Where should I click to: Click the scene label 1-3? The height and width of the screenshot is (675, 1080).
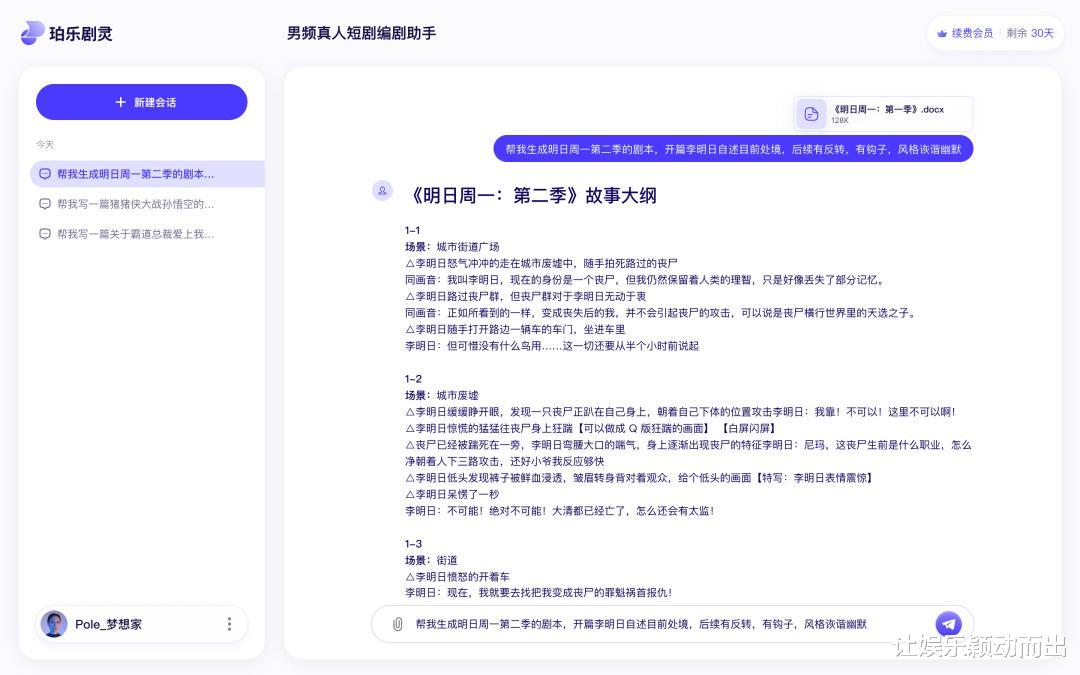(413, 543)
